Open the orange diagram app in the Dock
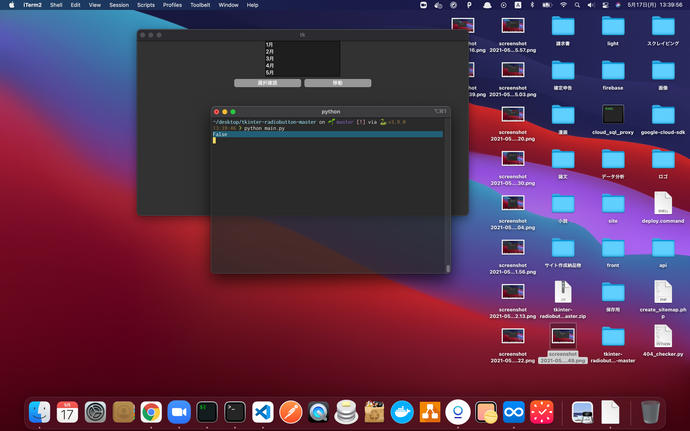The height and width of the screenshot is (431, 690). click(430, 413)
